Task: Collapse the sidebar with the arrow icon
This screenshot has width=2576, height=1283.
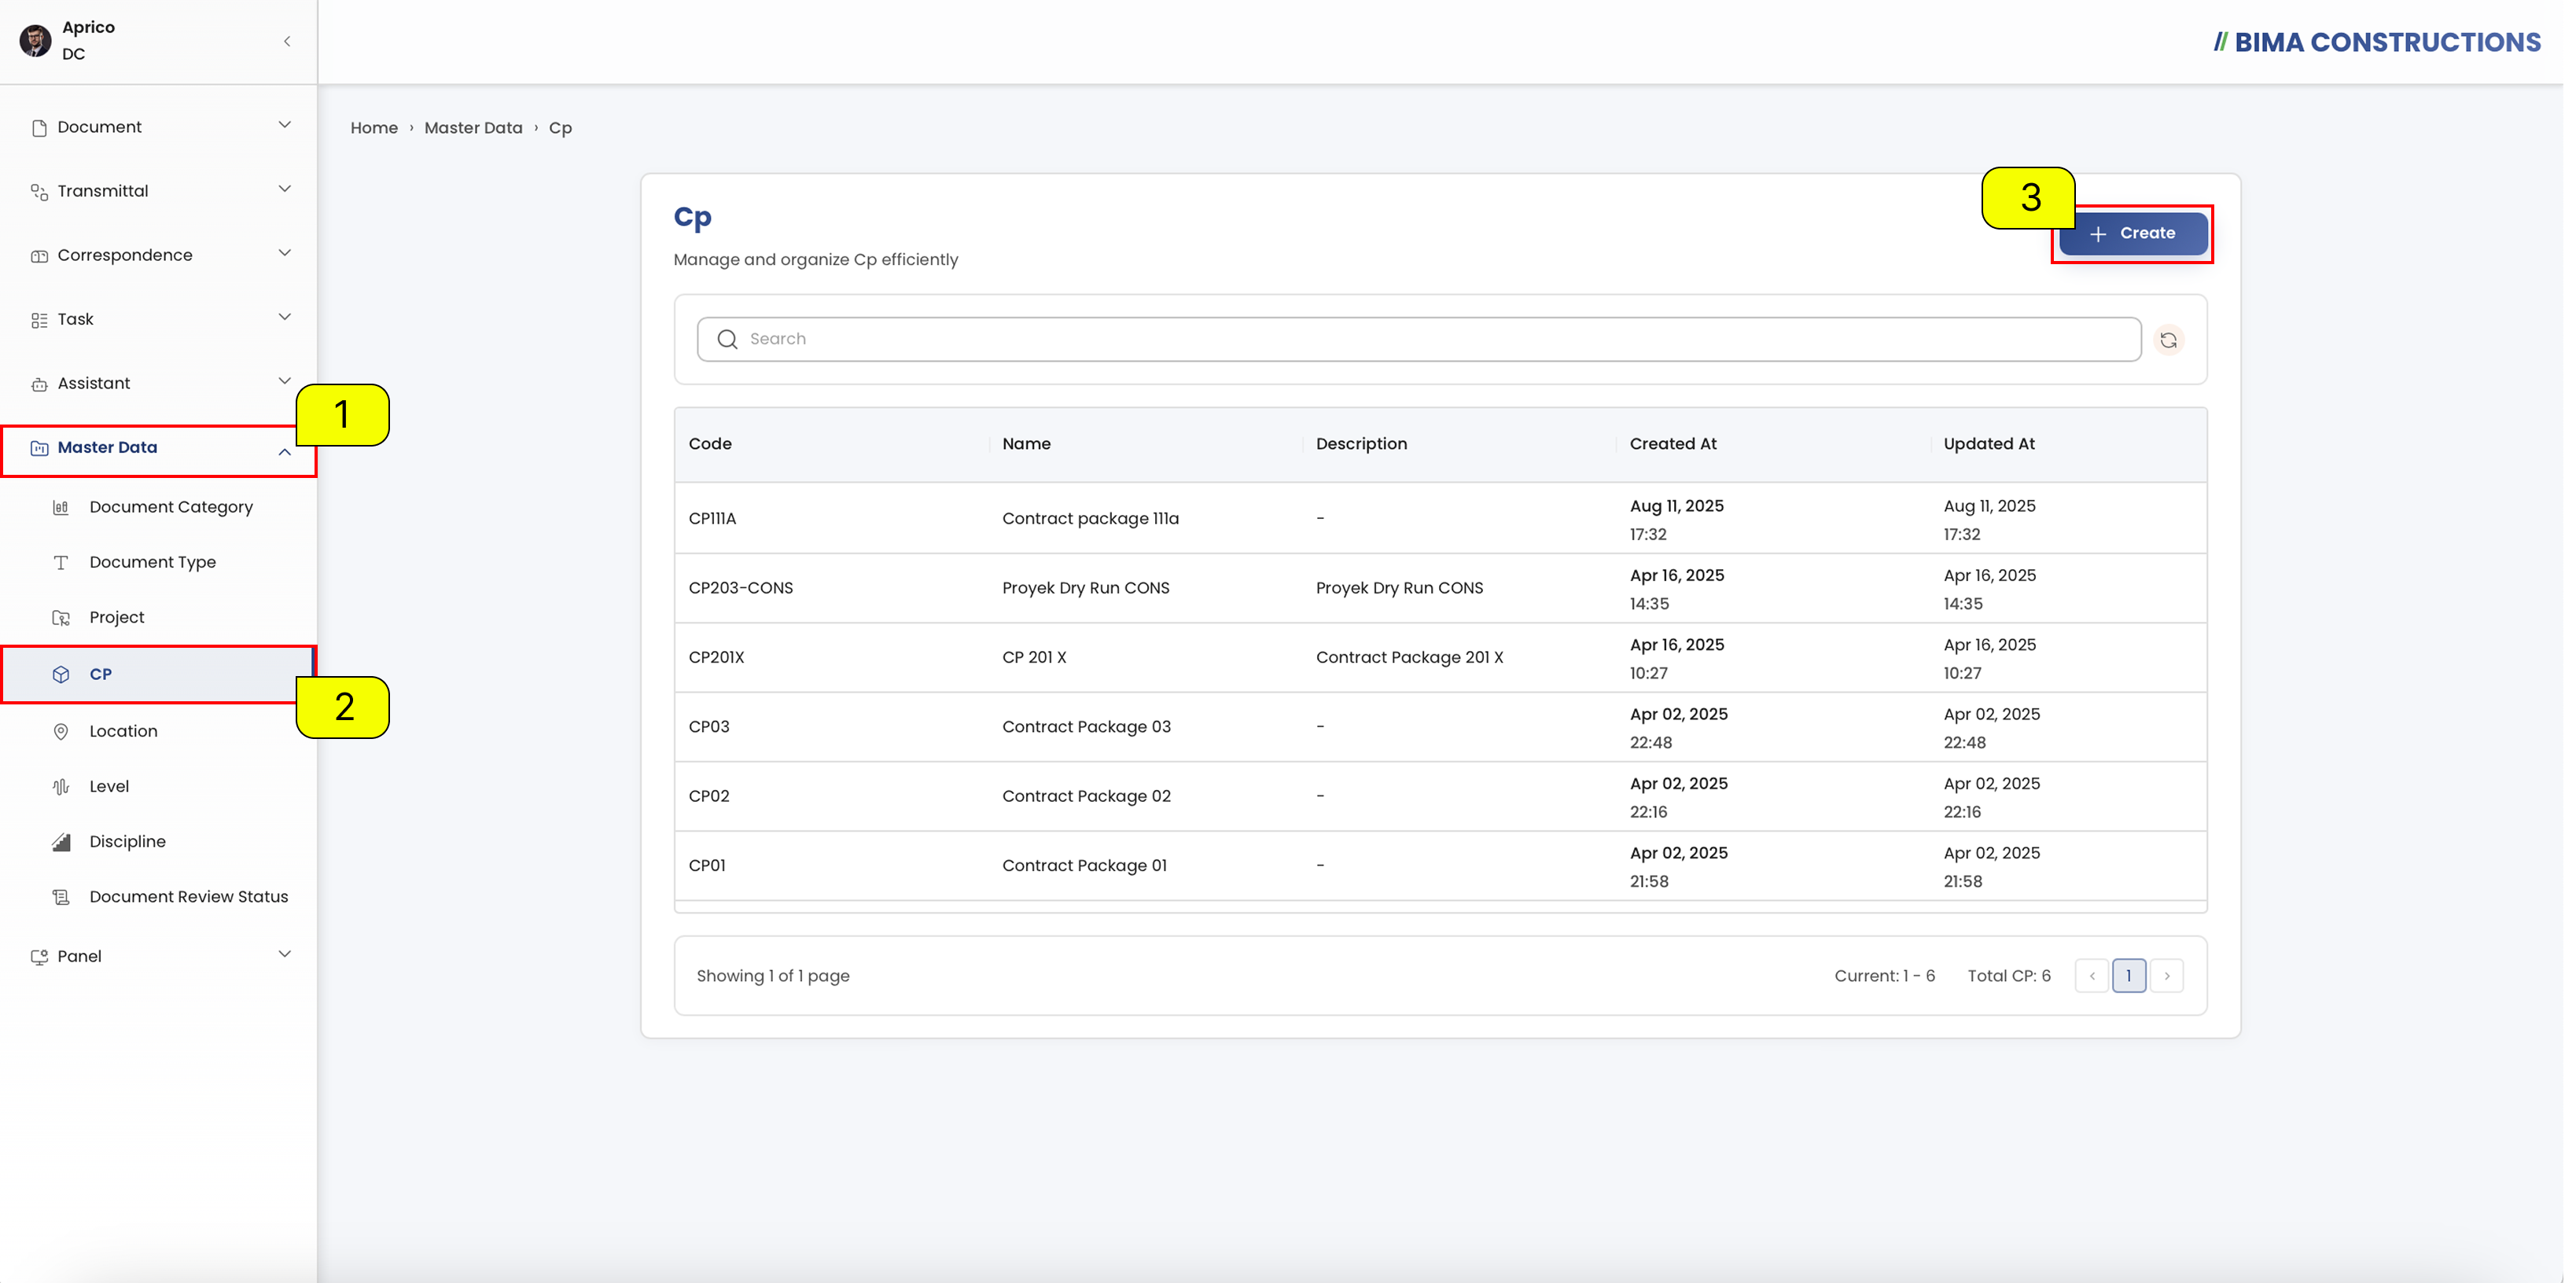Action: click(x=287, y=41)
